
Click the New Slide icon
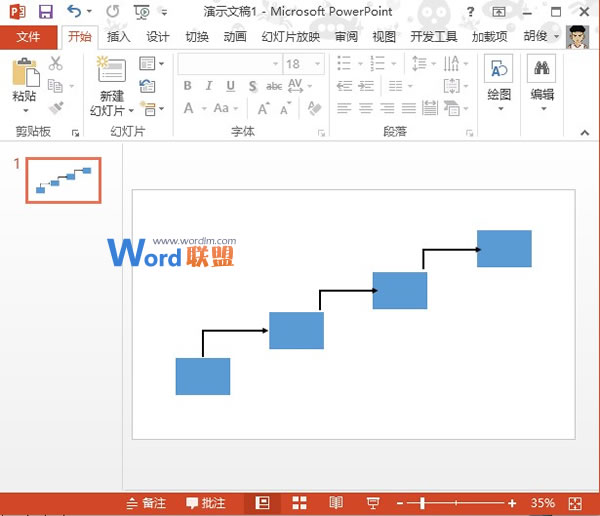(111, 69)
